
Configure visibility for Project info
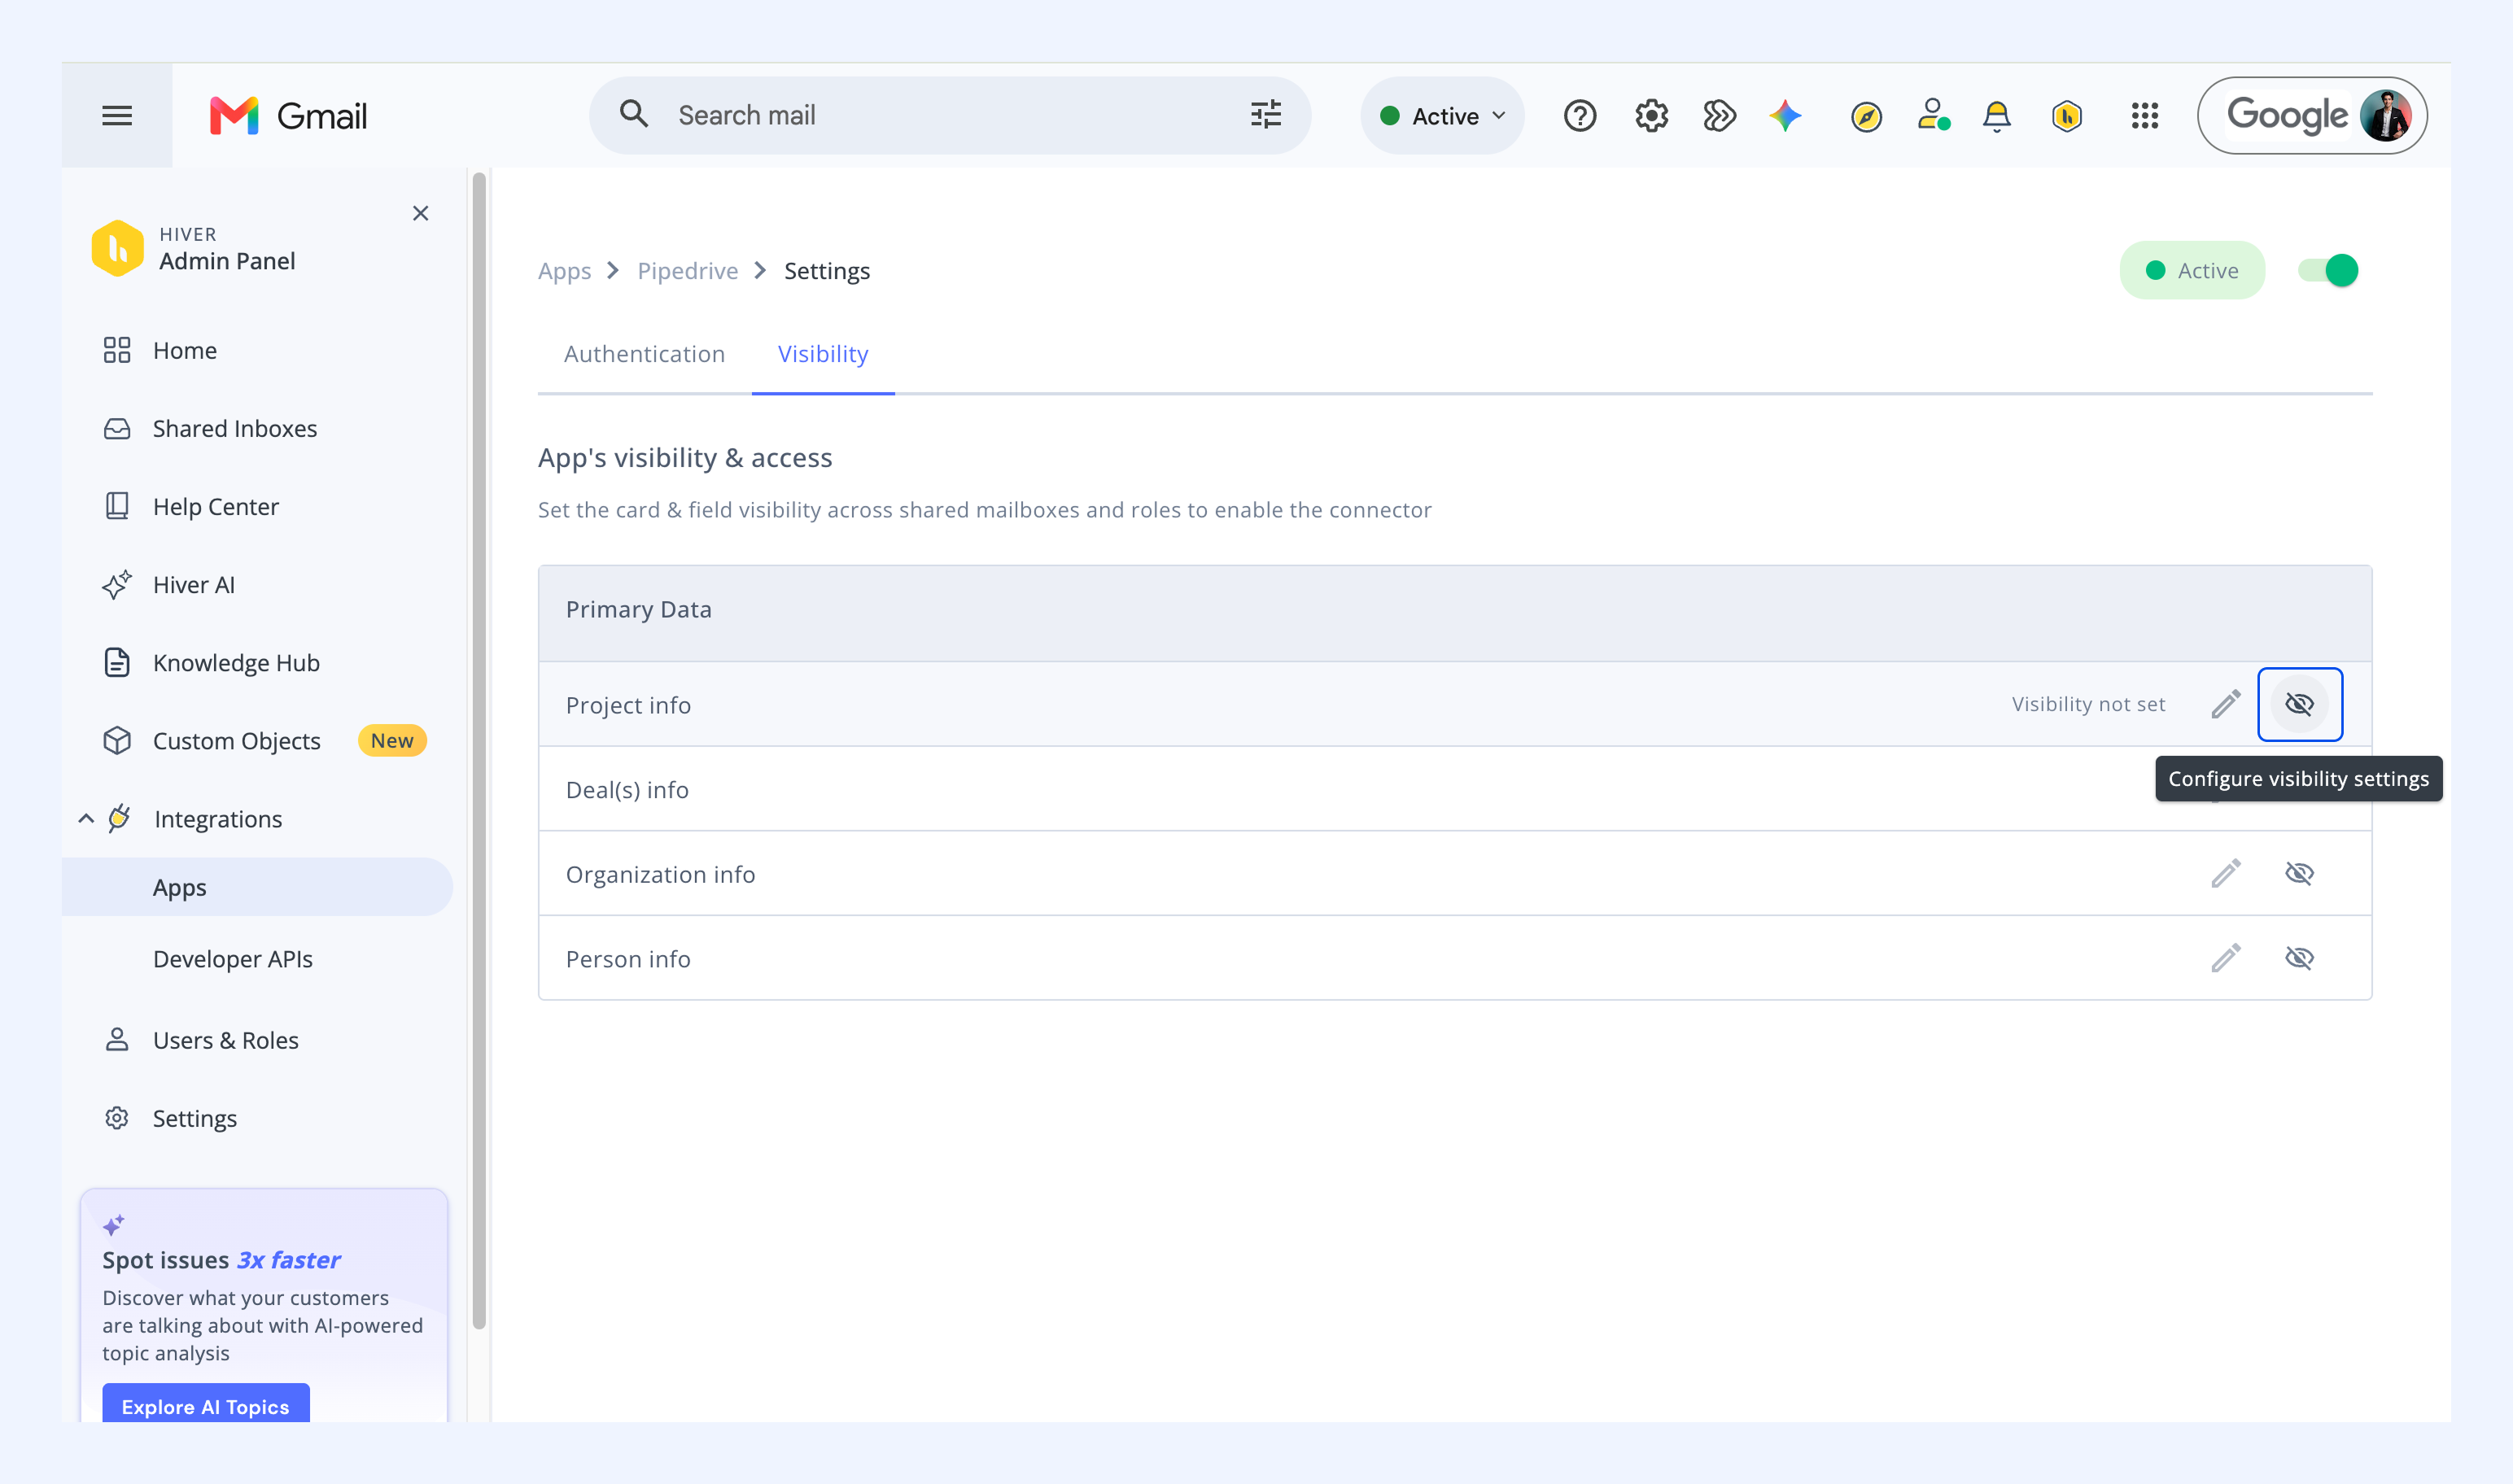pyautogui.click(x=2300, y=704)
